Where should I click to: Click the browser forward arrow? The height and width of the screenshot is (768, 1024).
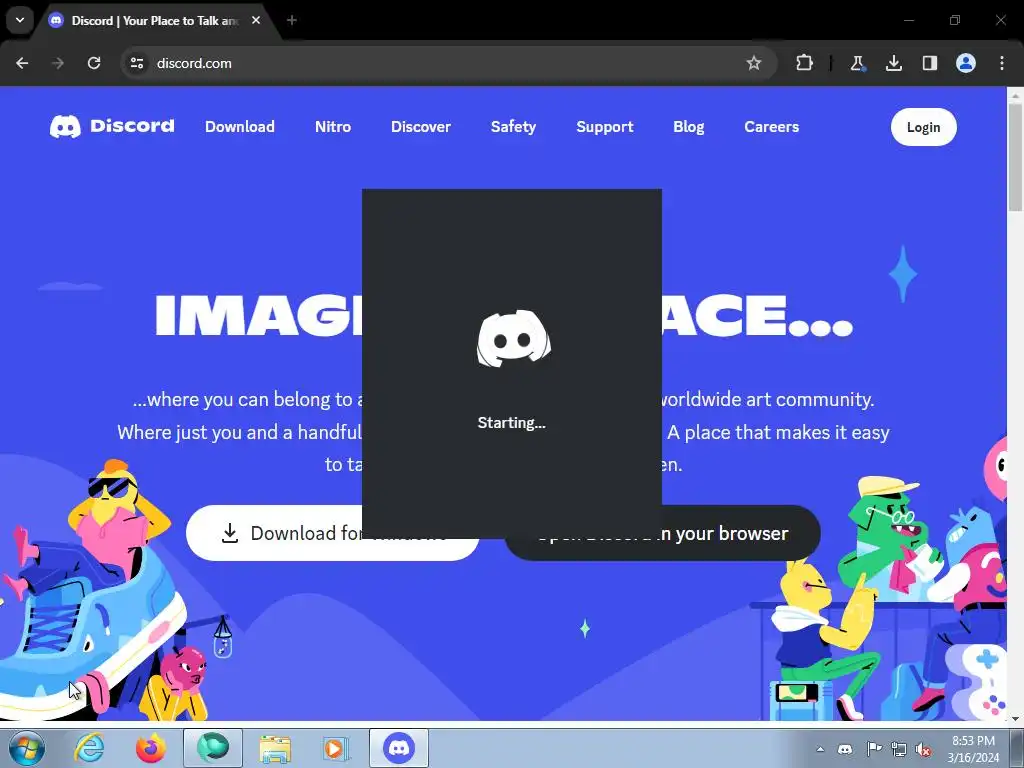(x=58, y=63)
